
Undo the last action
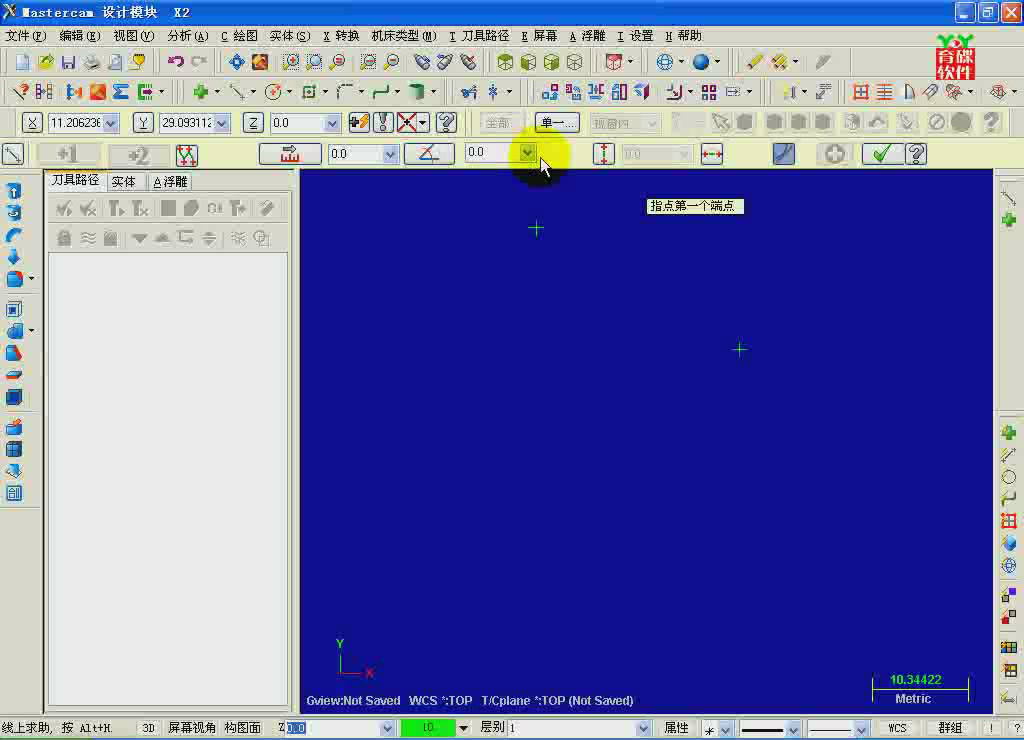[x=176, y=62]
